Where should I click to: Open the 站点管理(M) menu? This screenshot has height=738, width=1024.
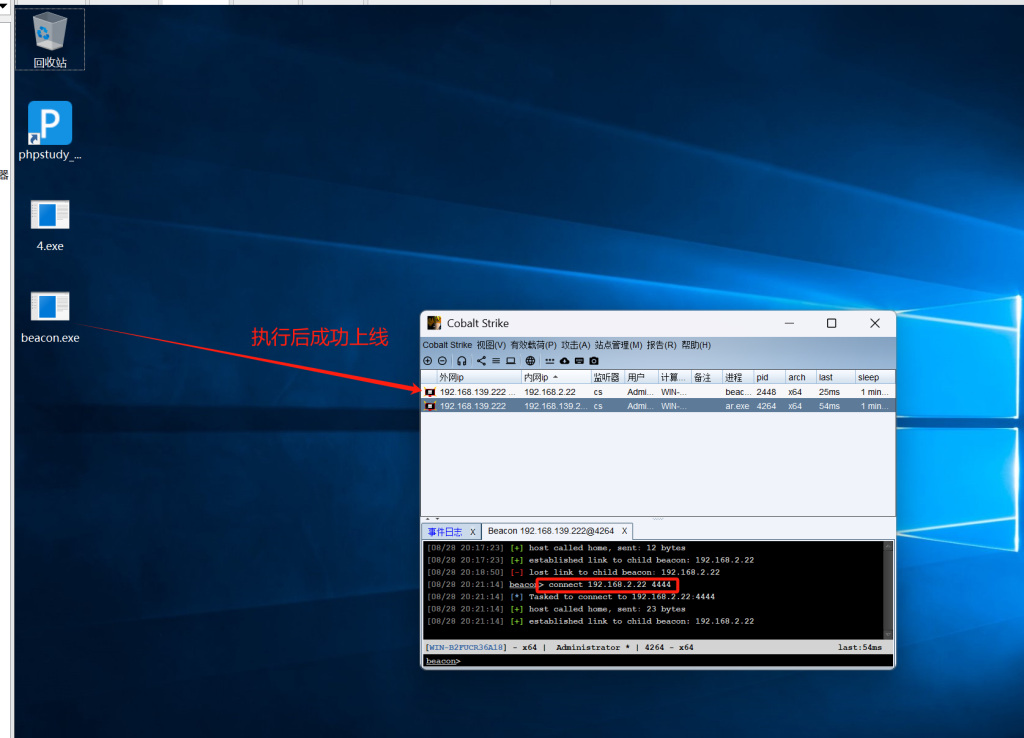click(x=618, y=345)
